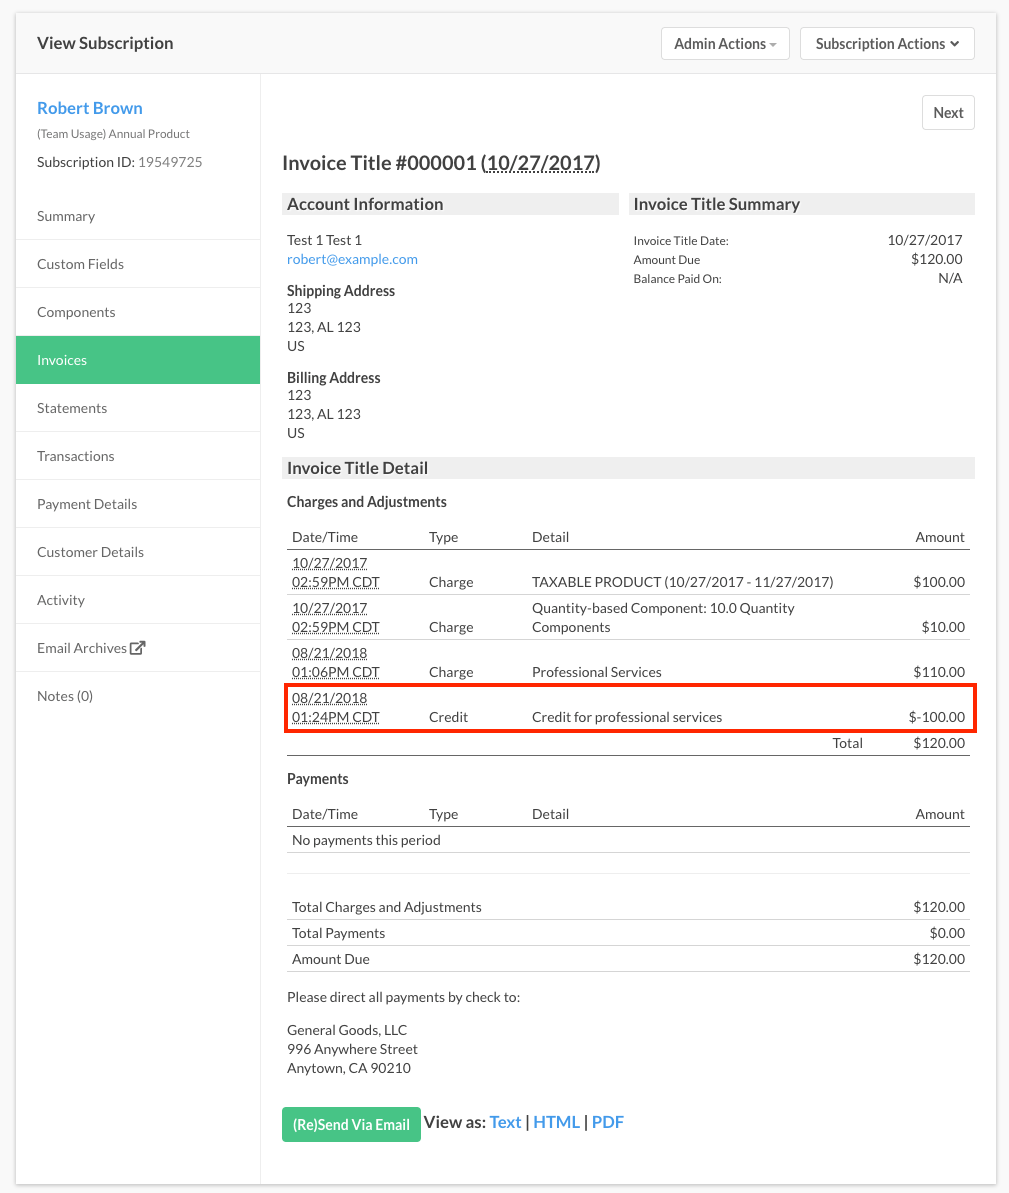This screenshot has width=1009, height=1193.
Task: Click the 08/21/2018 01:06PM CDT timestamp
Action: point(336,663)
